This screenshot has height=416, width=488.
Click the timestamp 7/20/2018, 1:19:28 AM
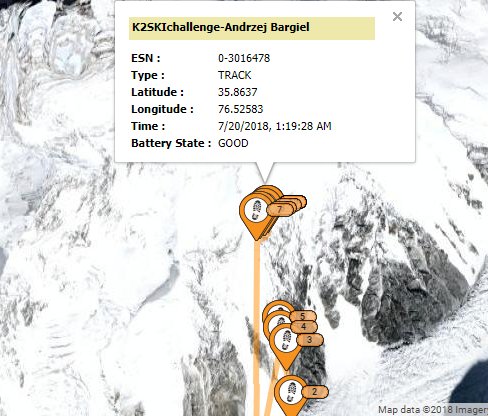(x=275, y=126)
